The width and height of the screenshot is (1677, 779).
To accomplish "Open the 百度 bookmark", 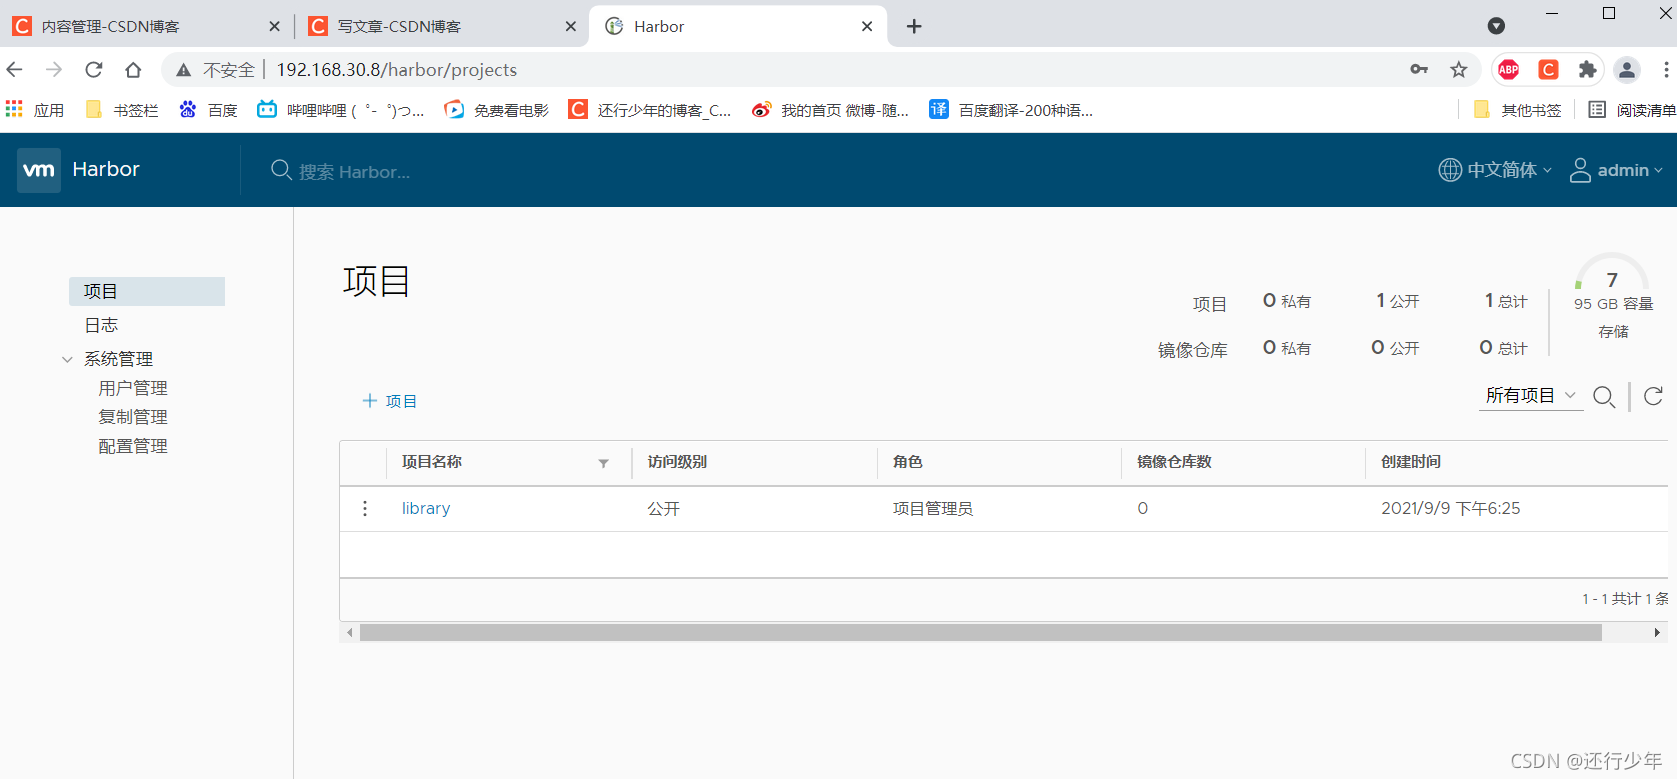I will pos(208,110).
